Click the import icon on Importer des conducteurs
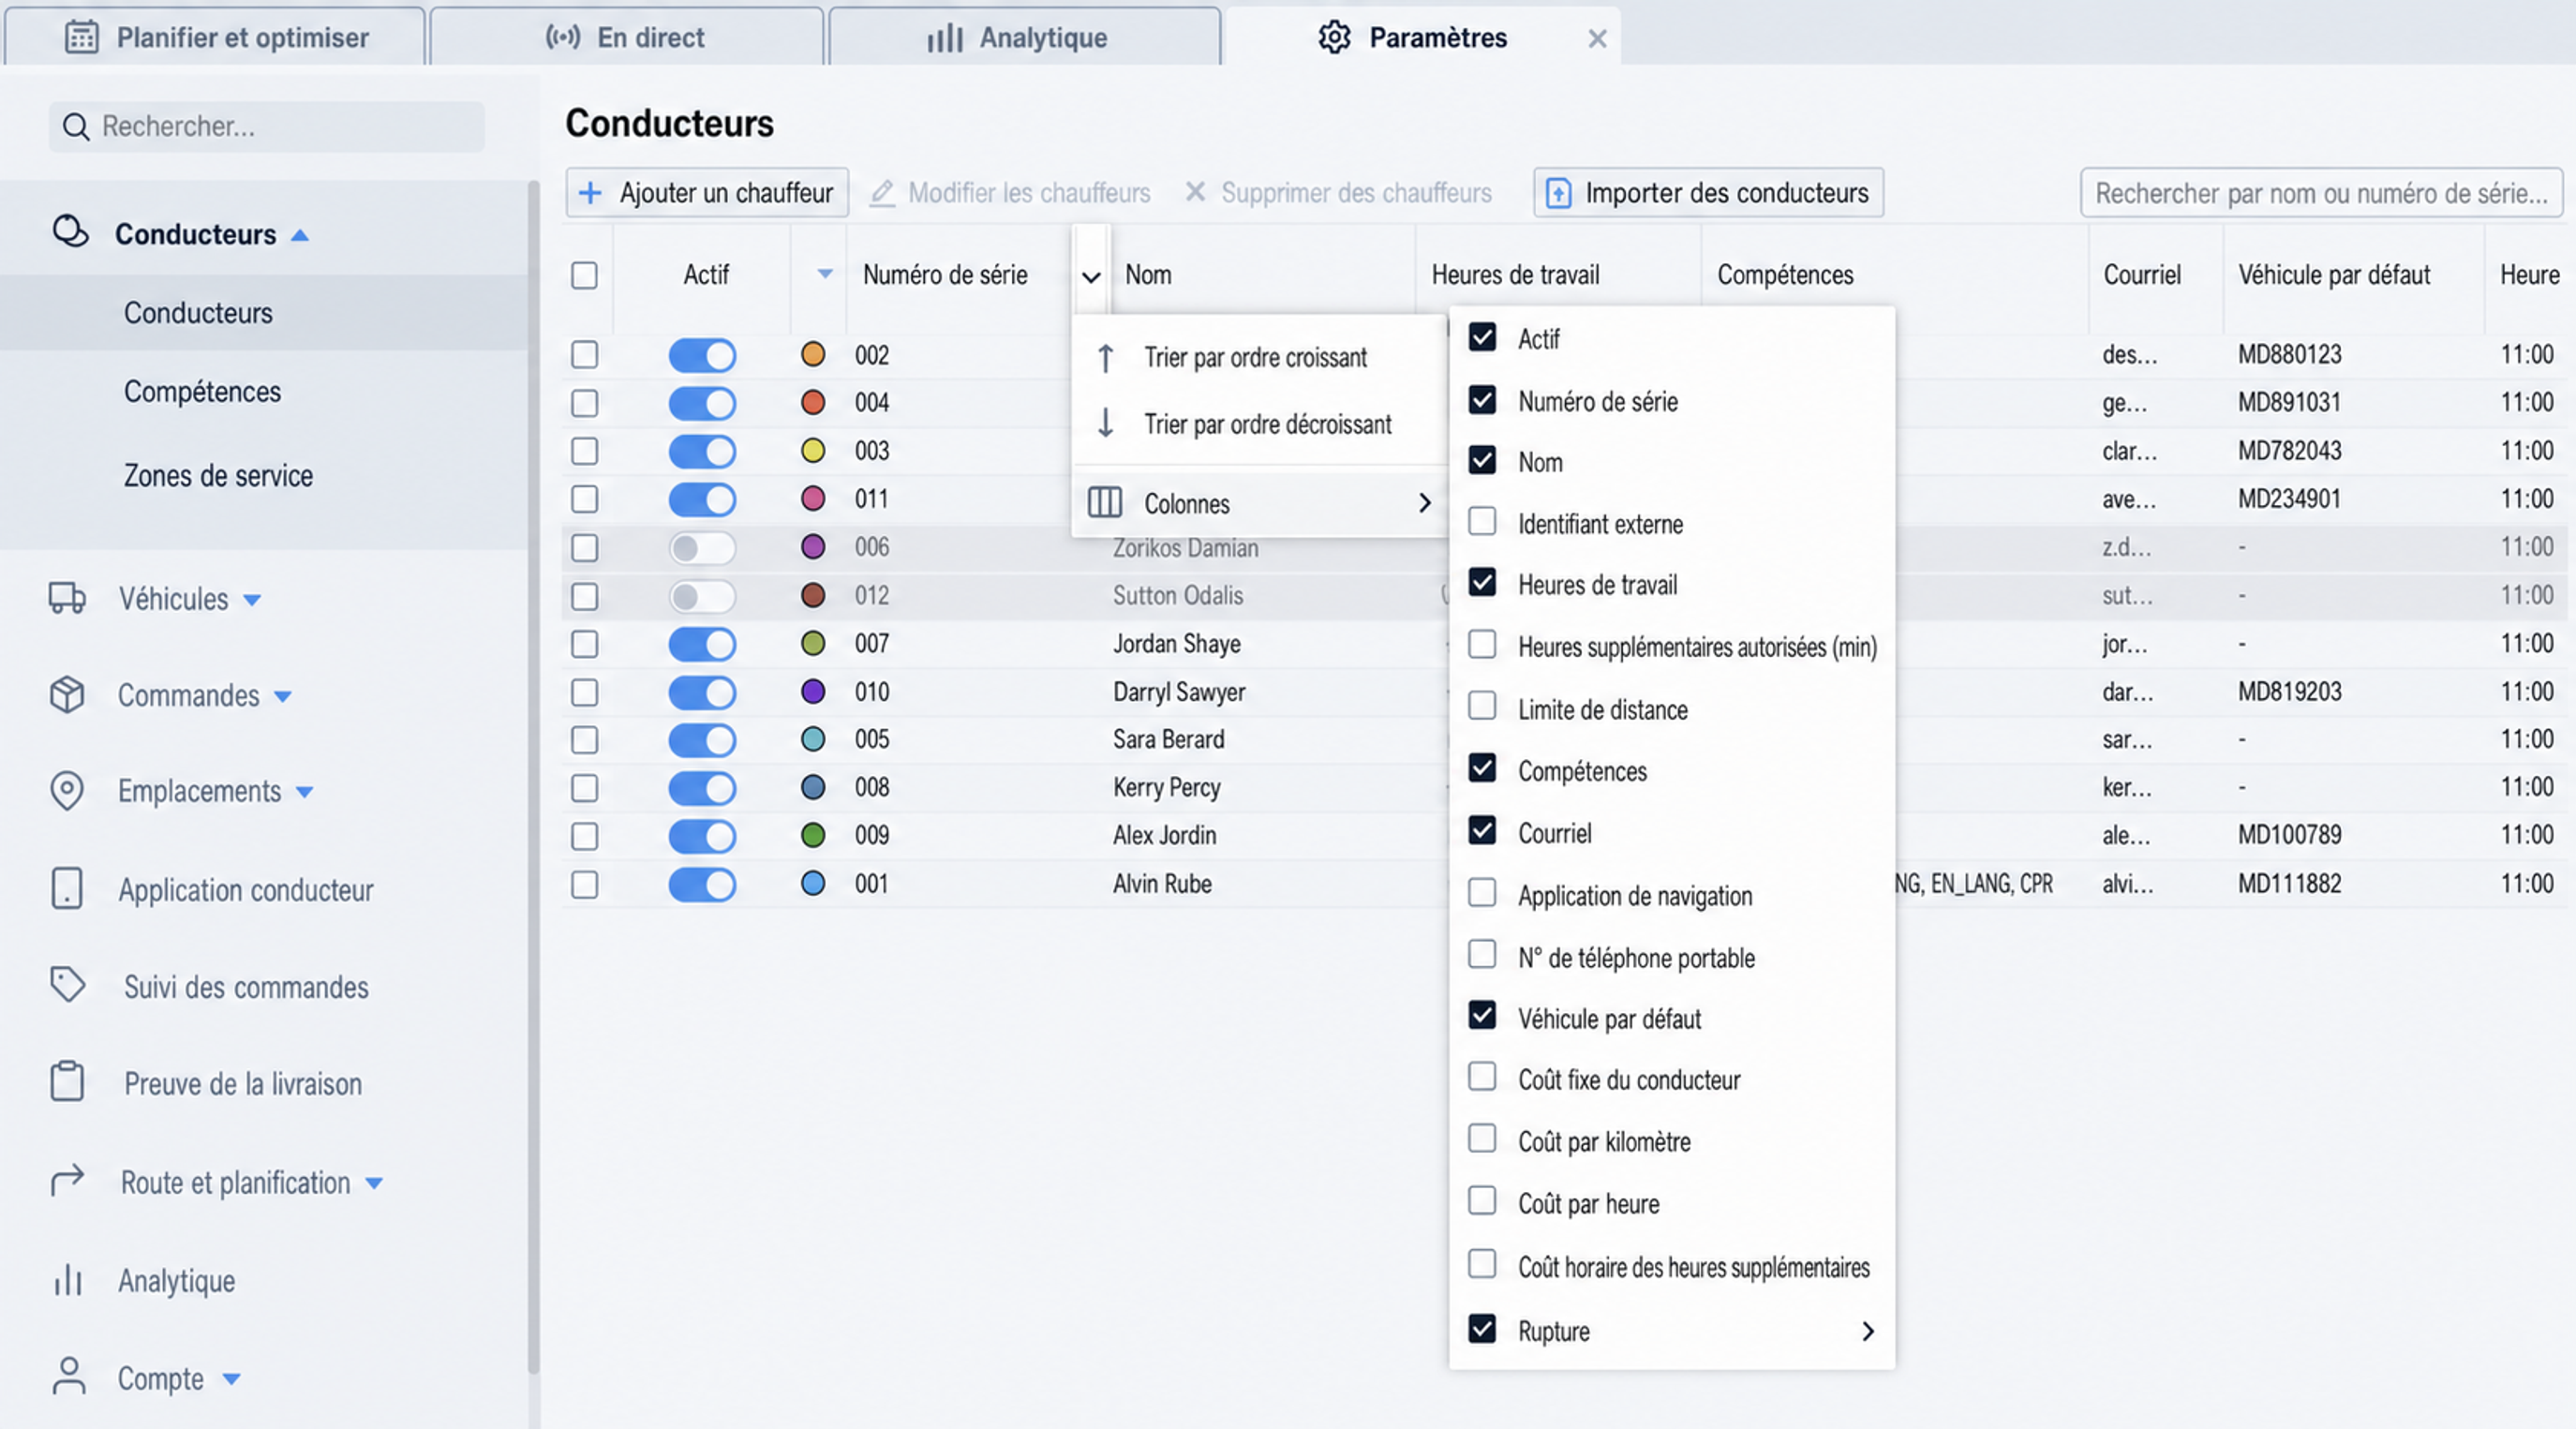Screen dimensions: 2576x1429 [1558, 193]
